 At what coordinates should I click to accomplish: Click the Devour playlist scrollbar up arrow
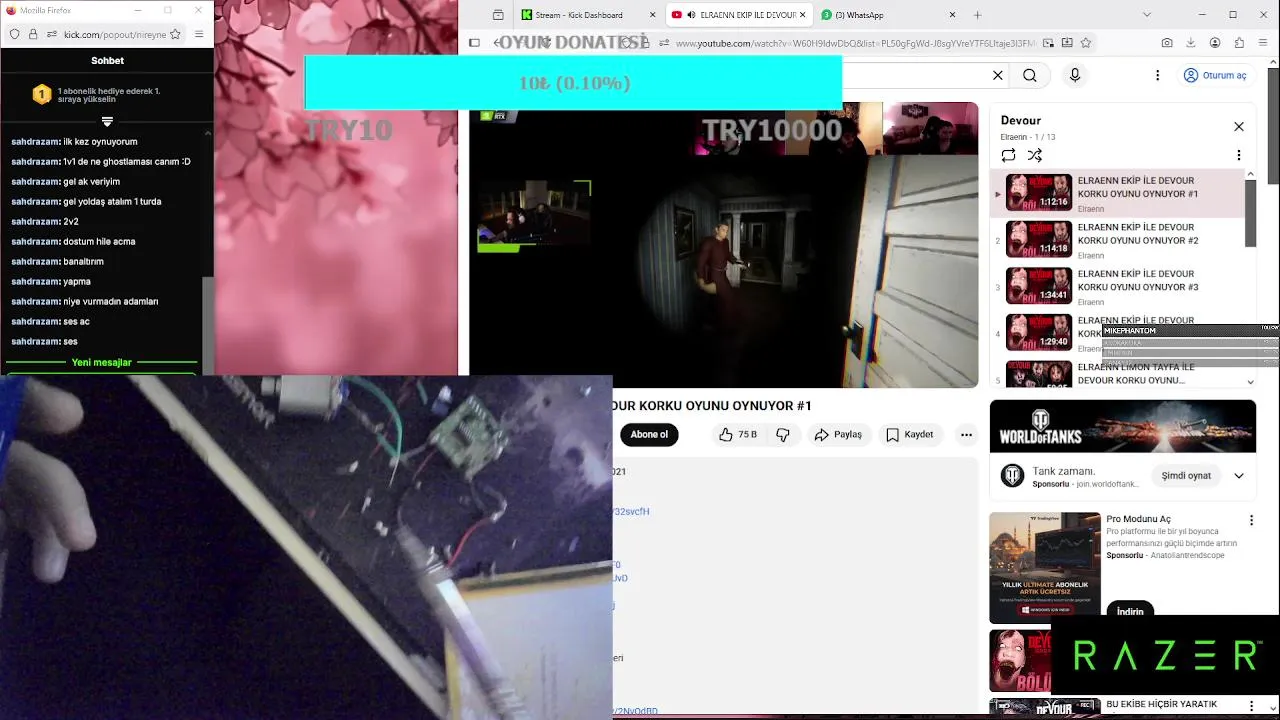pyautogui.click(x=1250, y=174)
